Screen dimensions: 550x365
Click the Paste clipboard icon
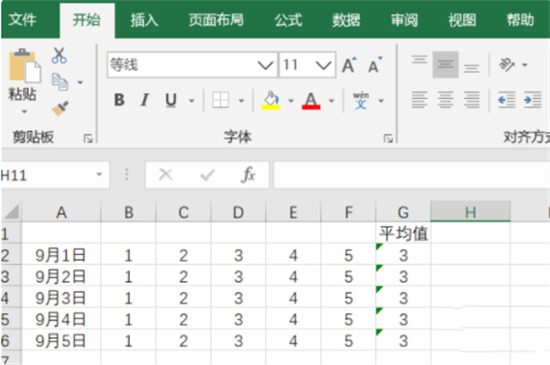(25, 65)
